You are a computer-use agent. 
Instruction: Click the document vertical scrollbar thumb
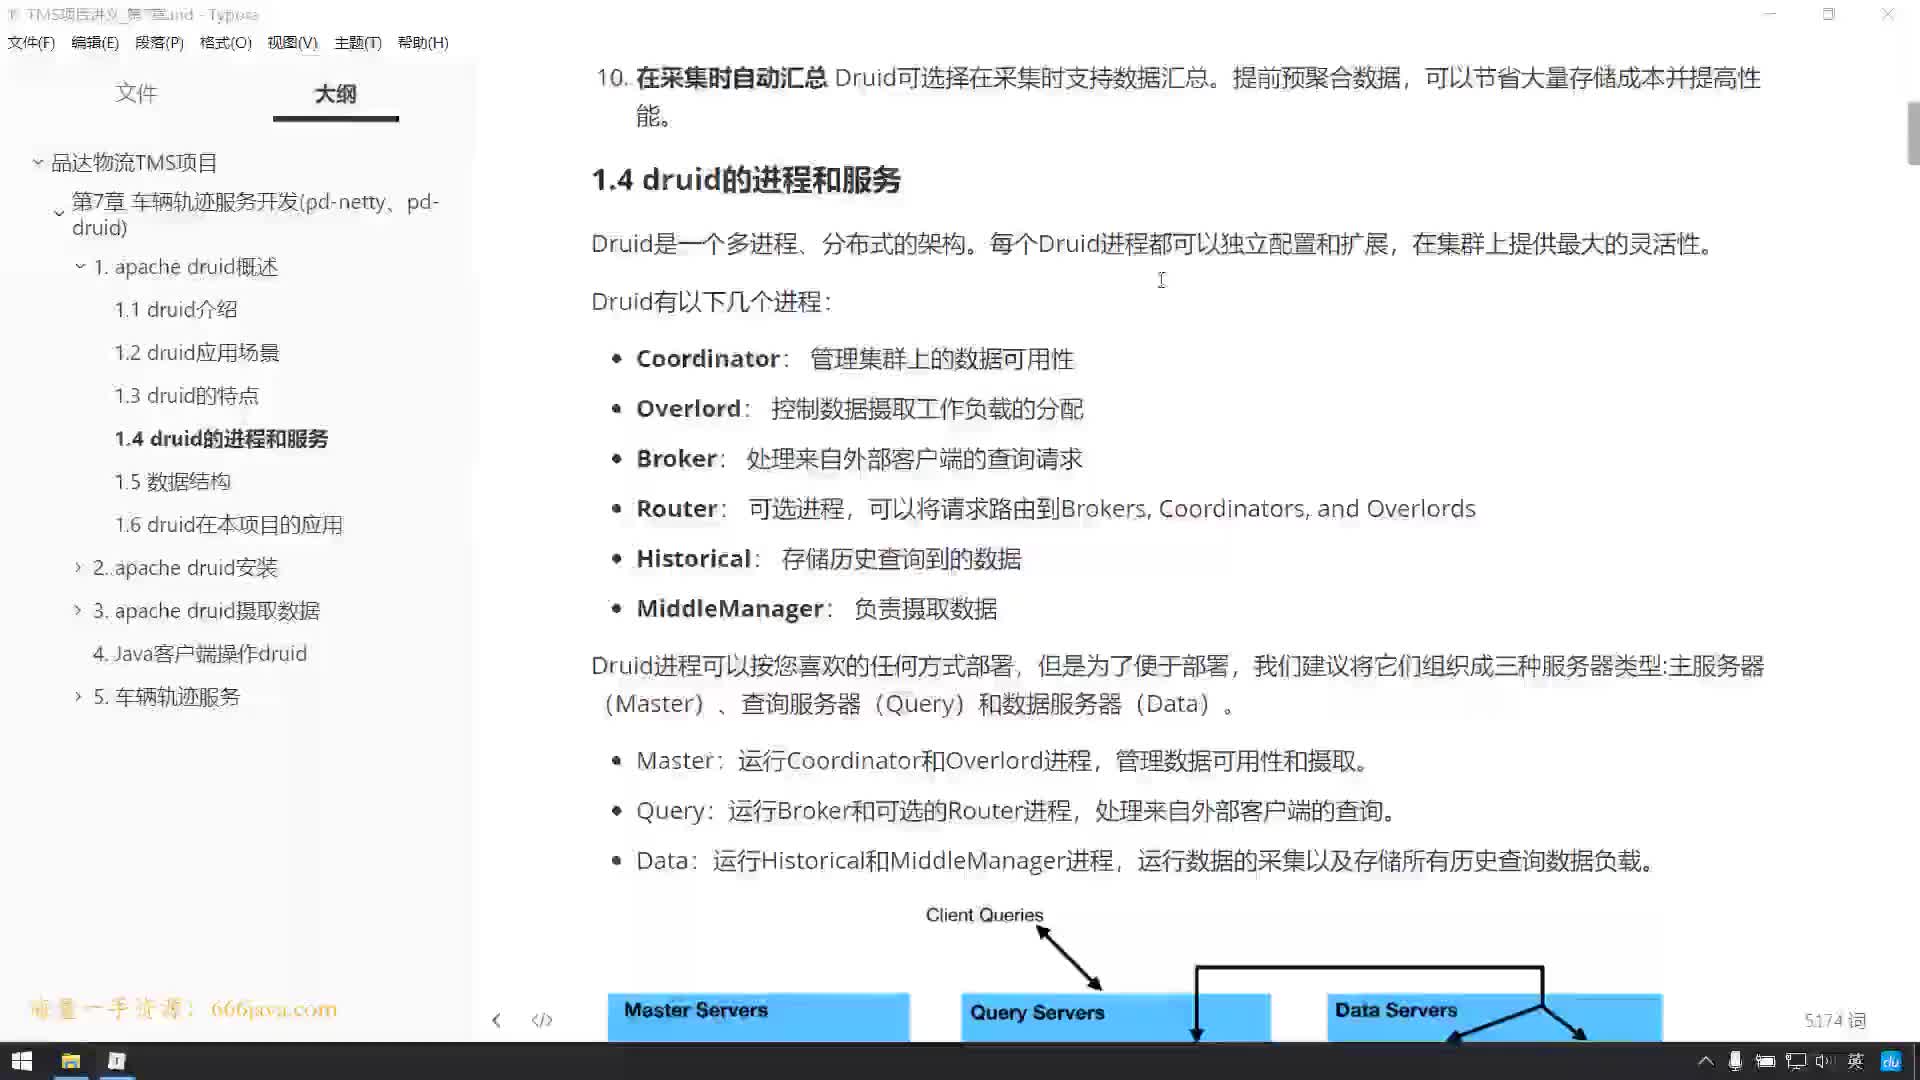[1913, 133]
